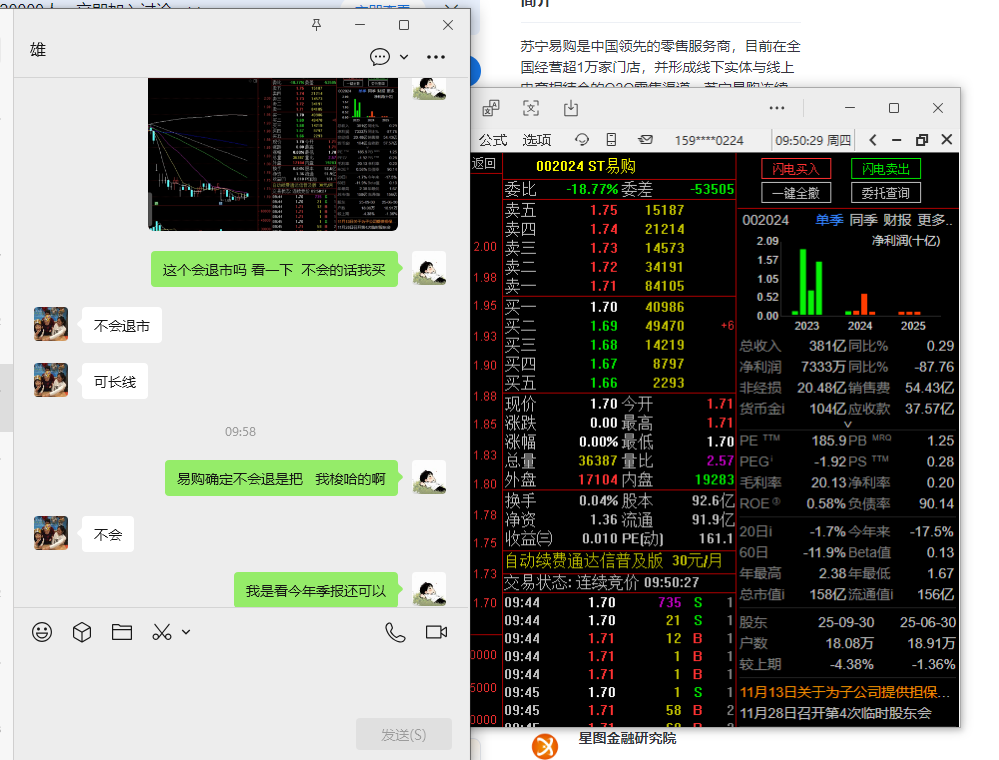Click the cube favorites icon in chat toolbar
Image resolution: width=999 pixels, height=760 pixels.
point(82,632)
